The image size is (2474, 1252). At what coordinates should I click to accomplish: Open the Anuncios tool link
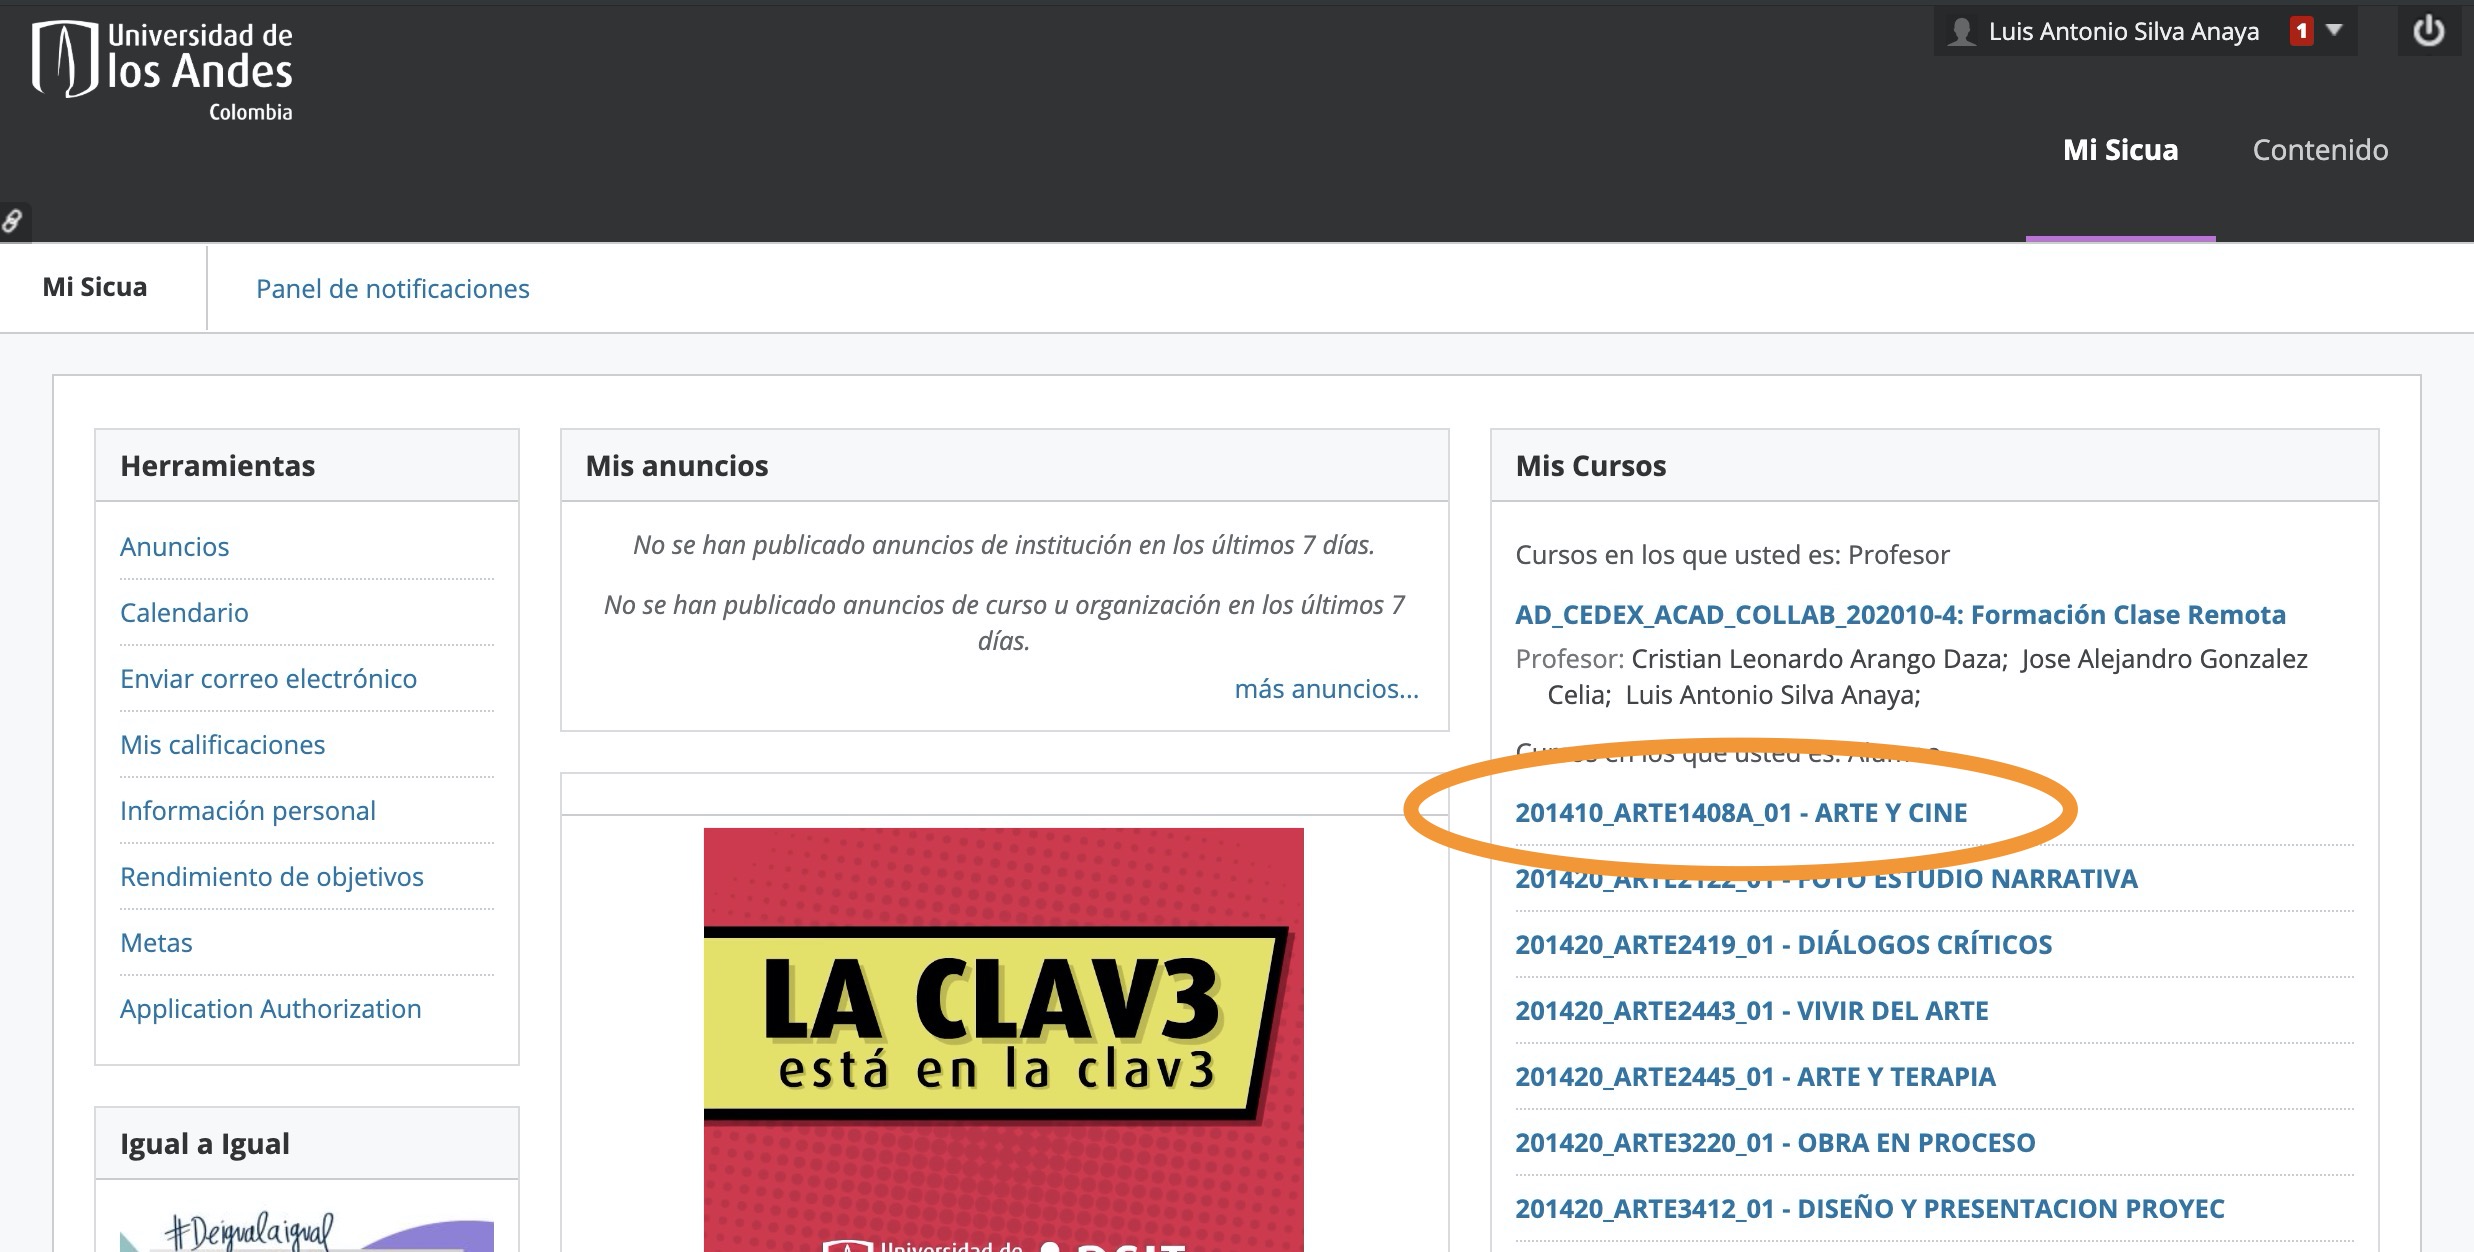pyautogui.click(x=174, y=547)
